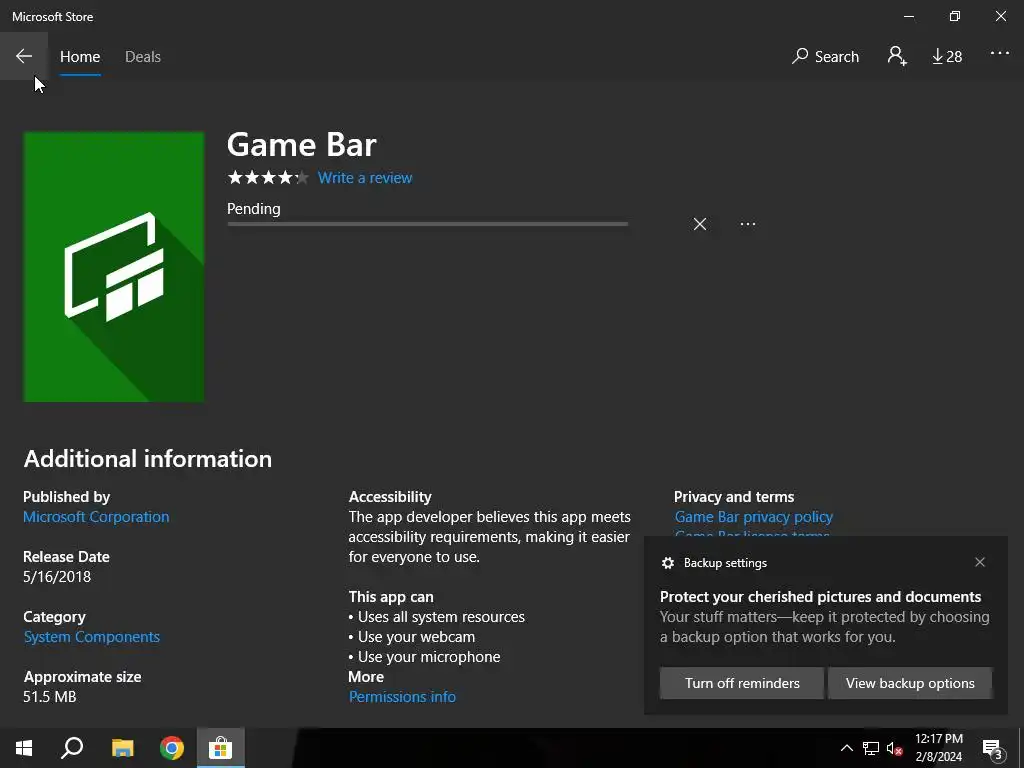Click Additional information heading
Screen dimensions: 1024x768
pyautogui.click(x=148, y=459)
